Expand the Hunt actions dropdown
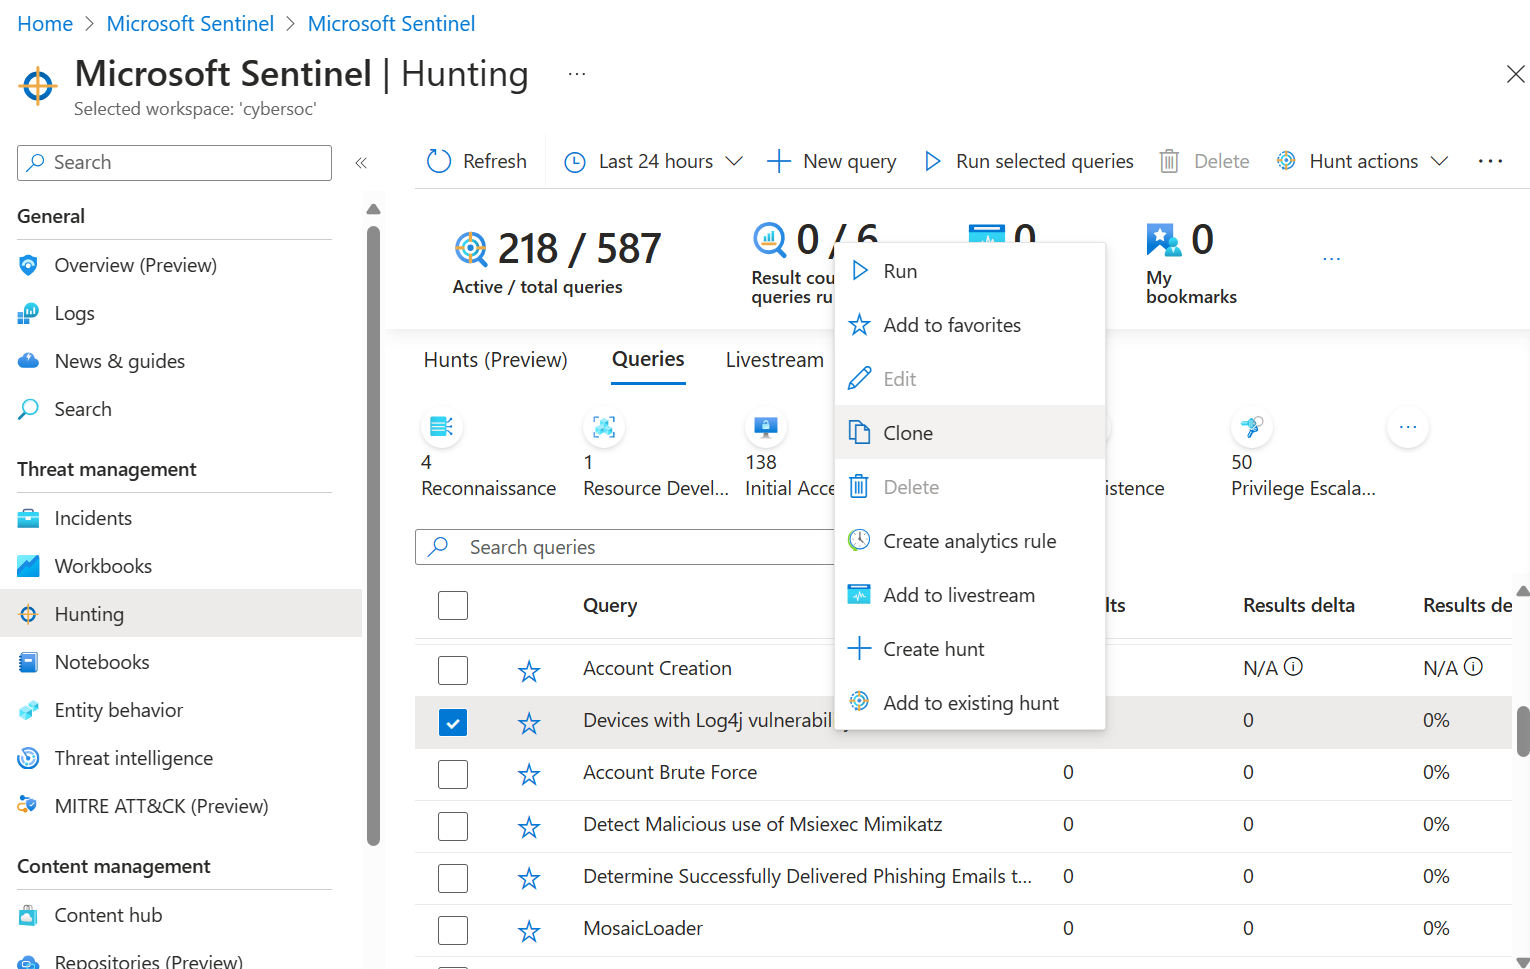 1363,161
